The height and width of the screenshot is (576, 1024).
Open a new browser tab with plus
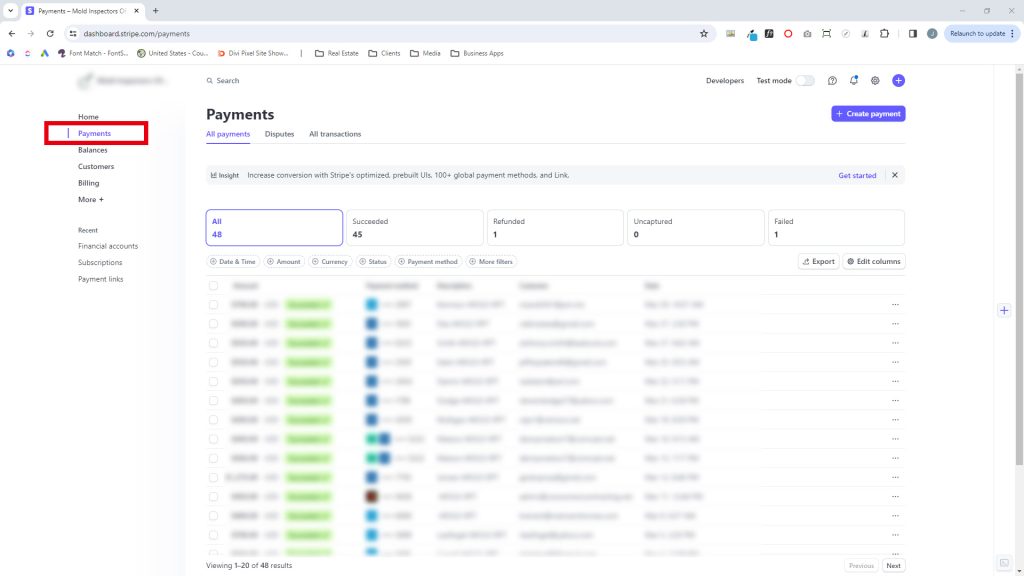coord(155,10)
